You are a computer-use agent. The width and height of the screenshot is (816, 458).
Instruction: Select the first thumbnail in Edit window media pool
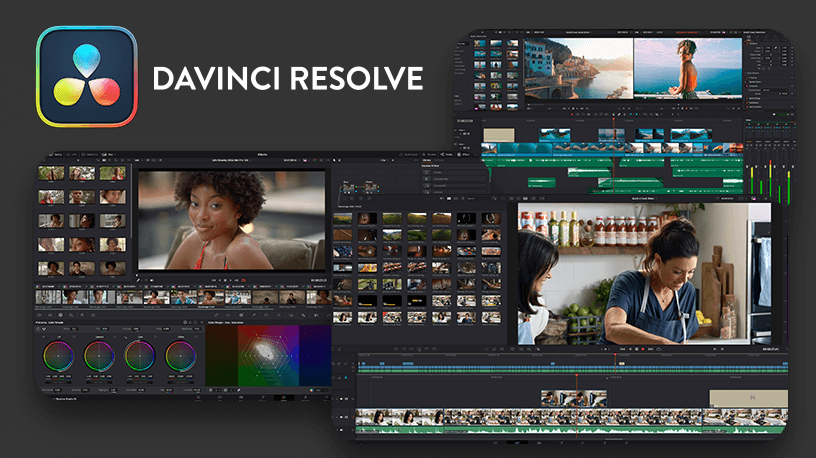(480, 44)
